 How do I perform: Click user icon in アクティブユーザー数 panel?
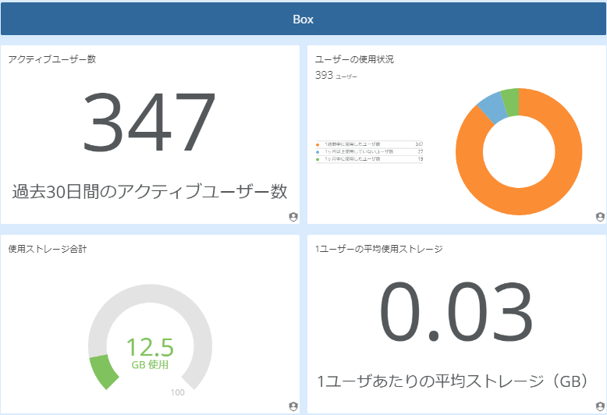click(292, 216)
